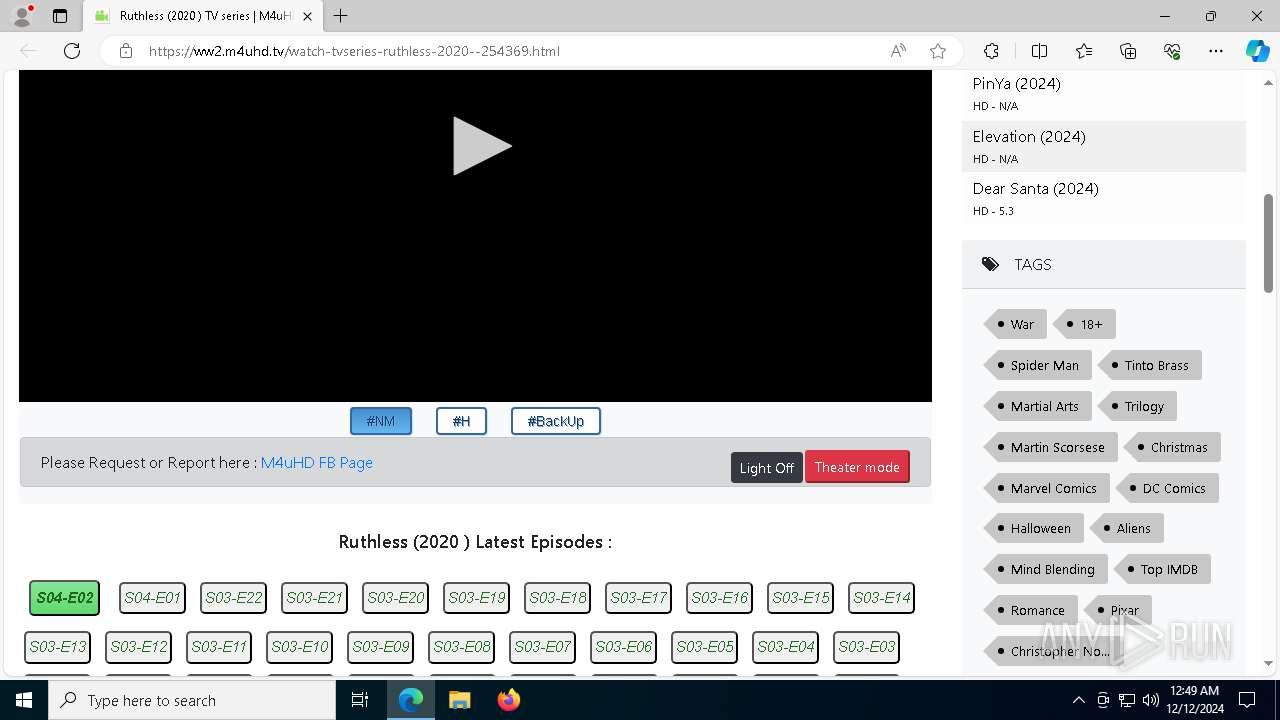
Task: Add this page to favorites star
Action: pos(938,51)
